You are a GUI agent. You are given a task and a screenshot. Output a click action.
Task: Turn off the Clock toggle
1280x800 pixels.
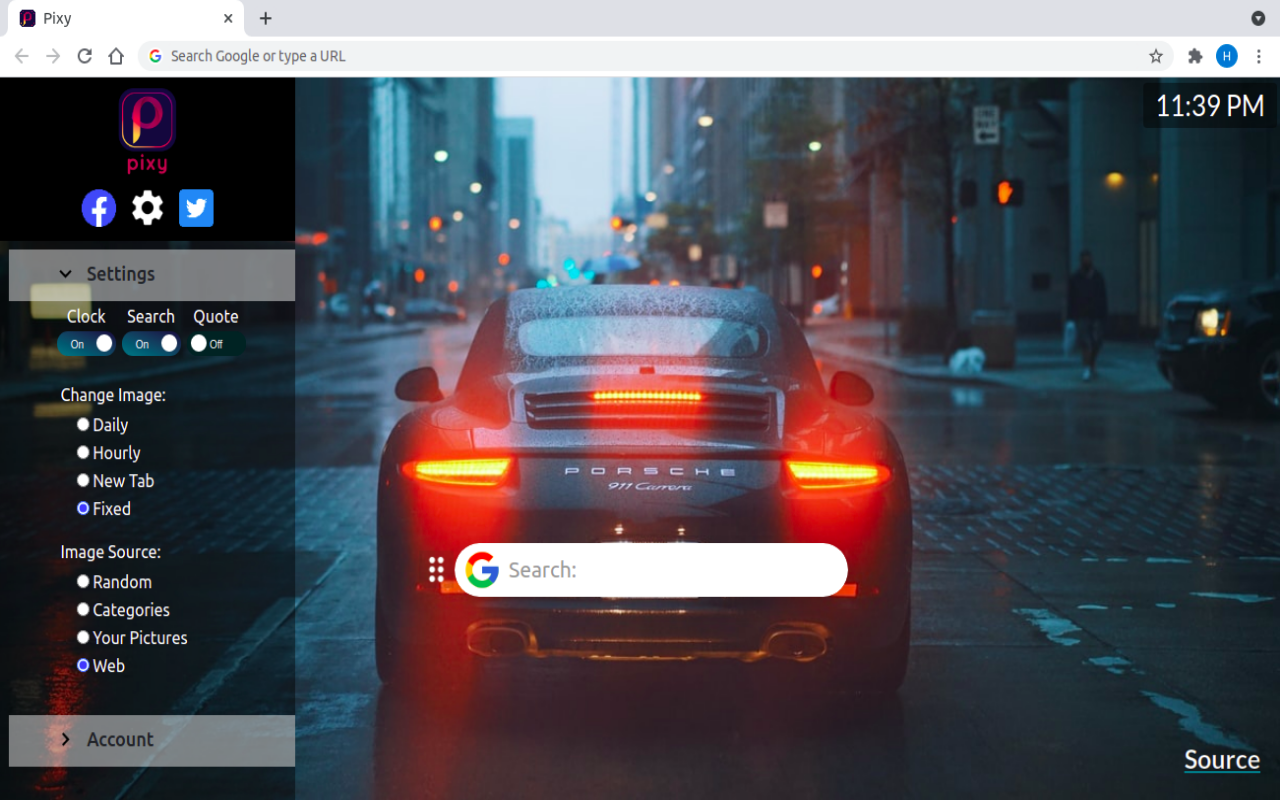[86, 343]
